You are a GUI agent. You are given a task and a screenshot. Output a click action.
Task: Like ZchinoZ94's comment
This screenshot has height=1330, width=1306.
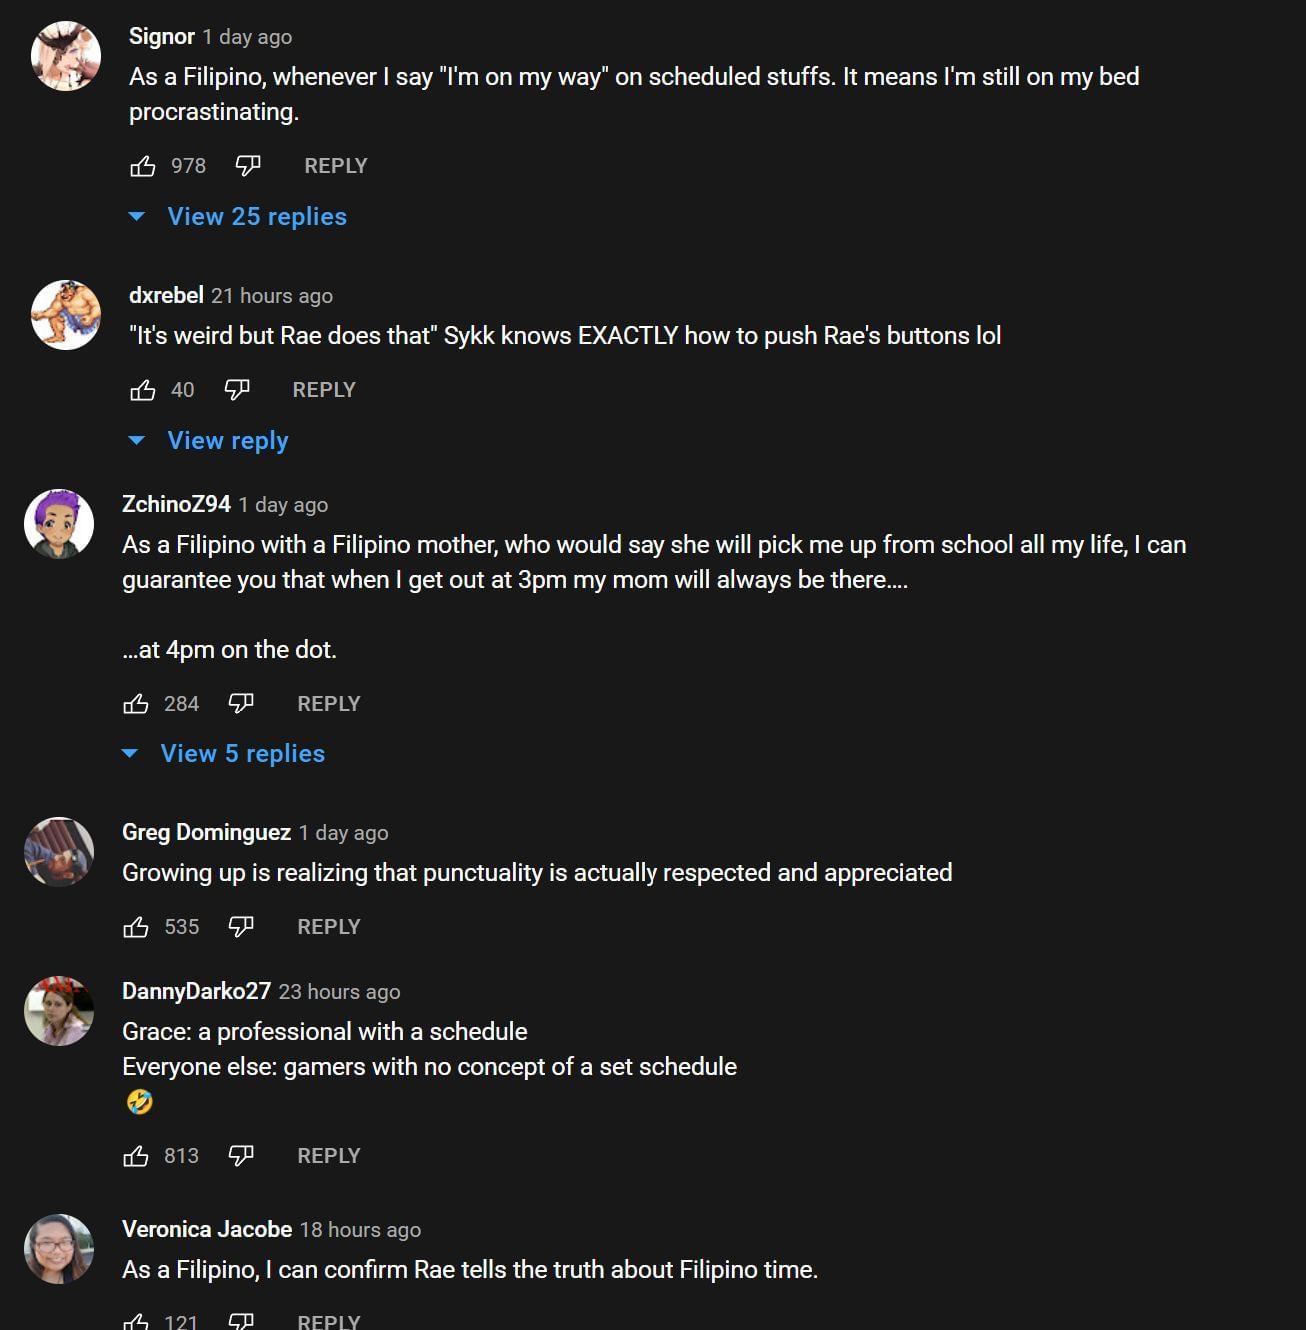(x=136, y=704)
